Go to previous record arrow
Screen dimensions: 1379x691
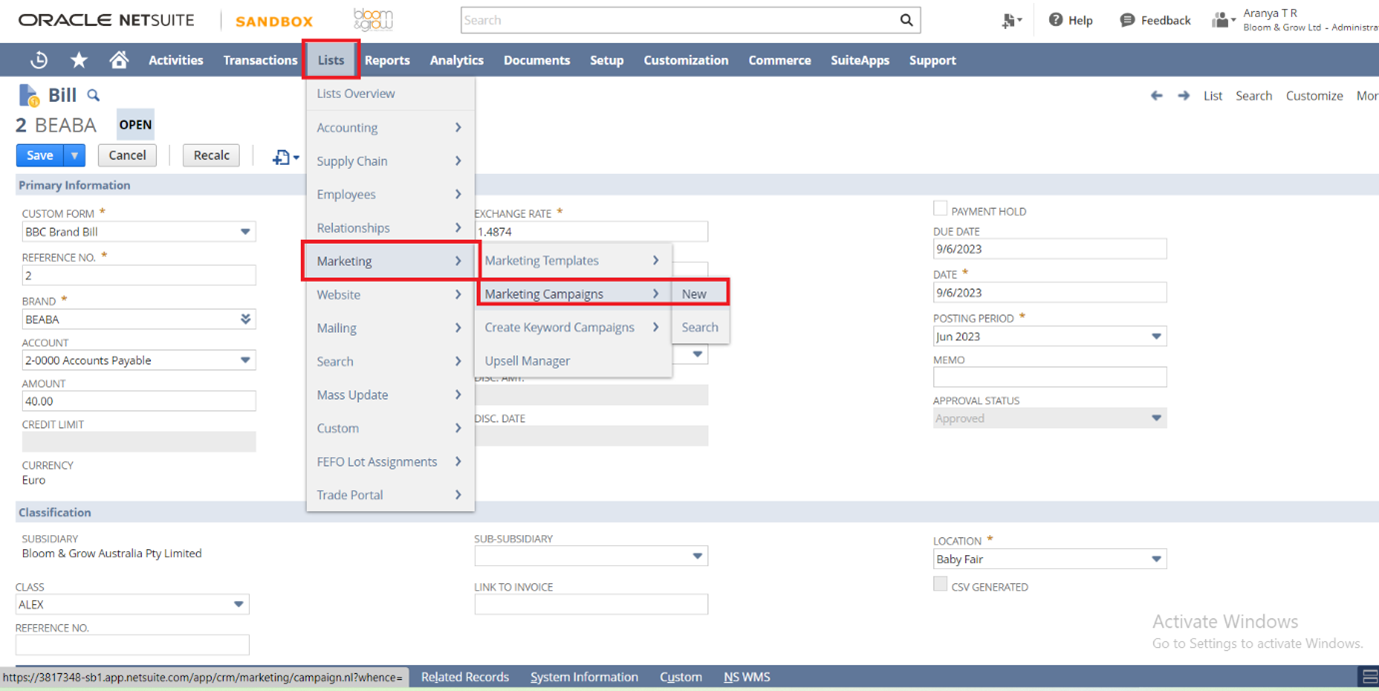(x=1156, y=96)
